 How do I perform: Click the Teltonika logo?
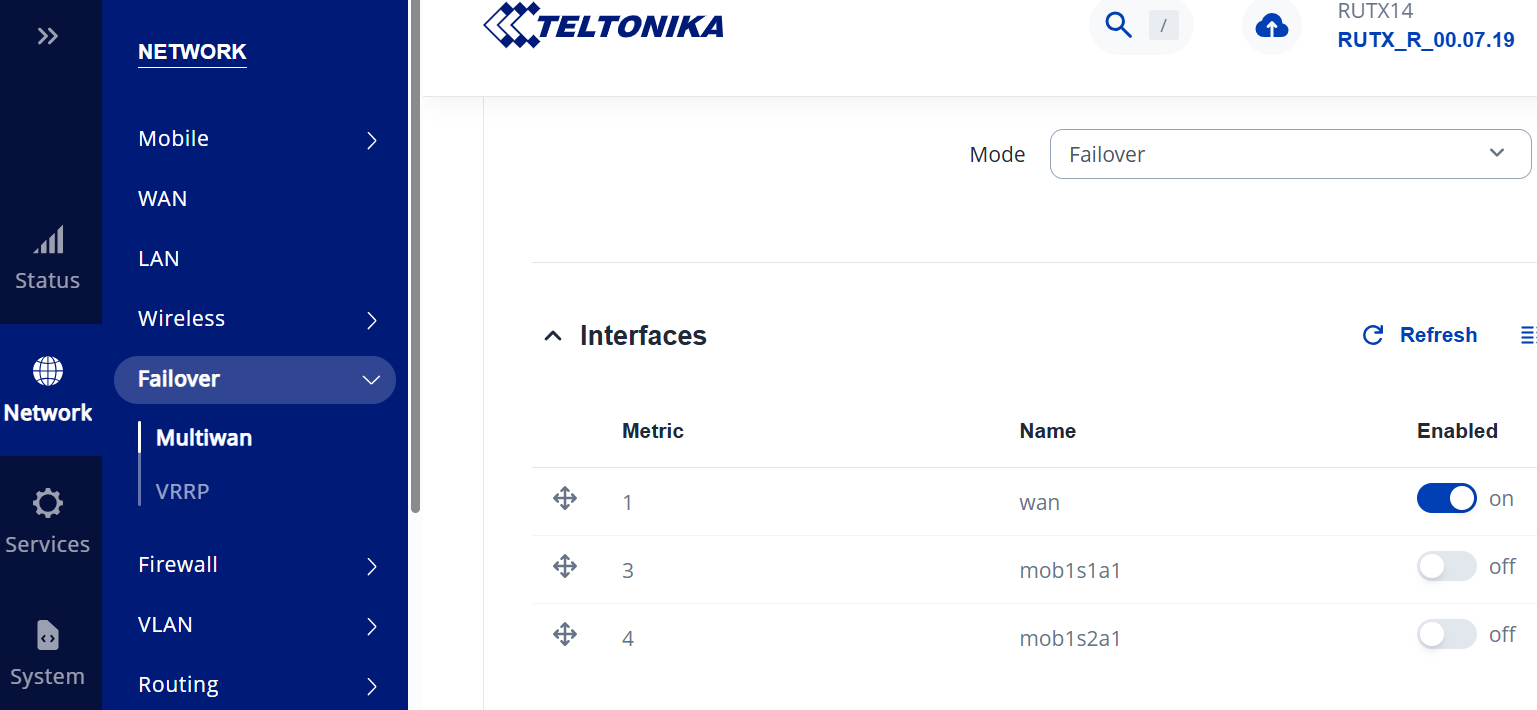tap(603, 25)
